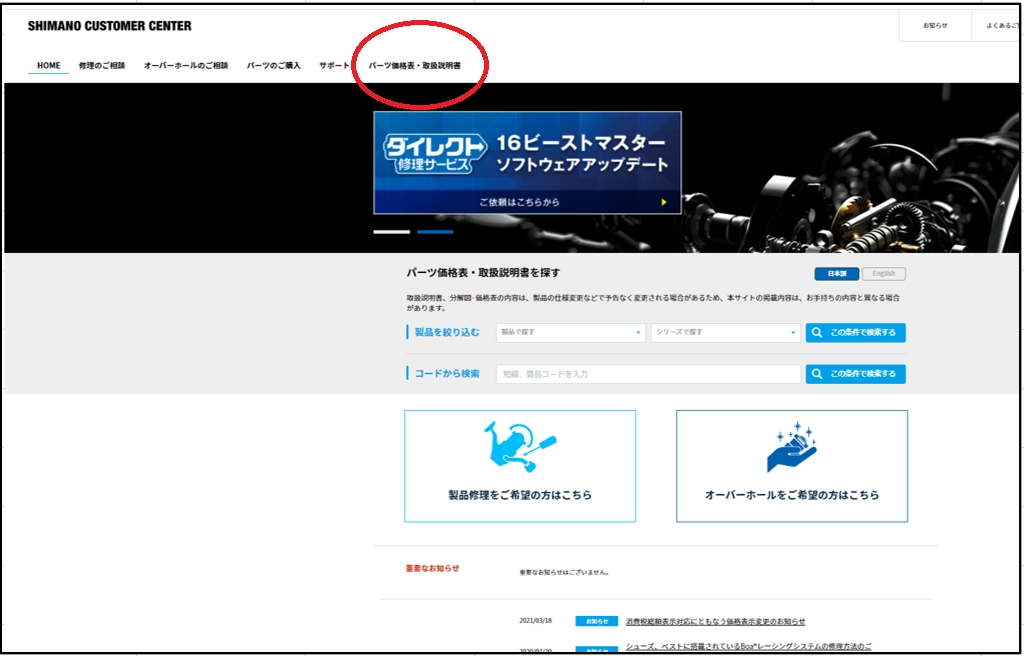Click the 製品を絞り込む label
The image size is (1024, 656).
(447, 333)
